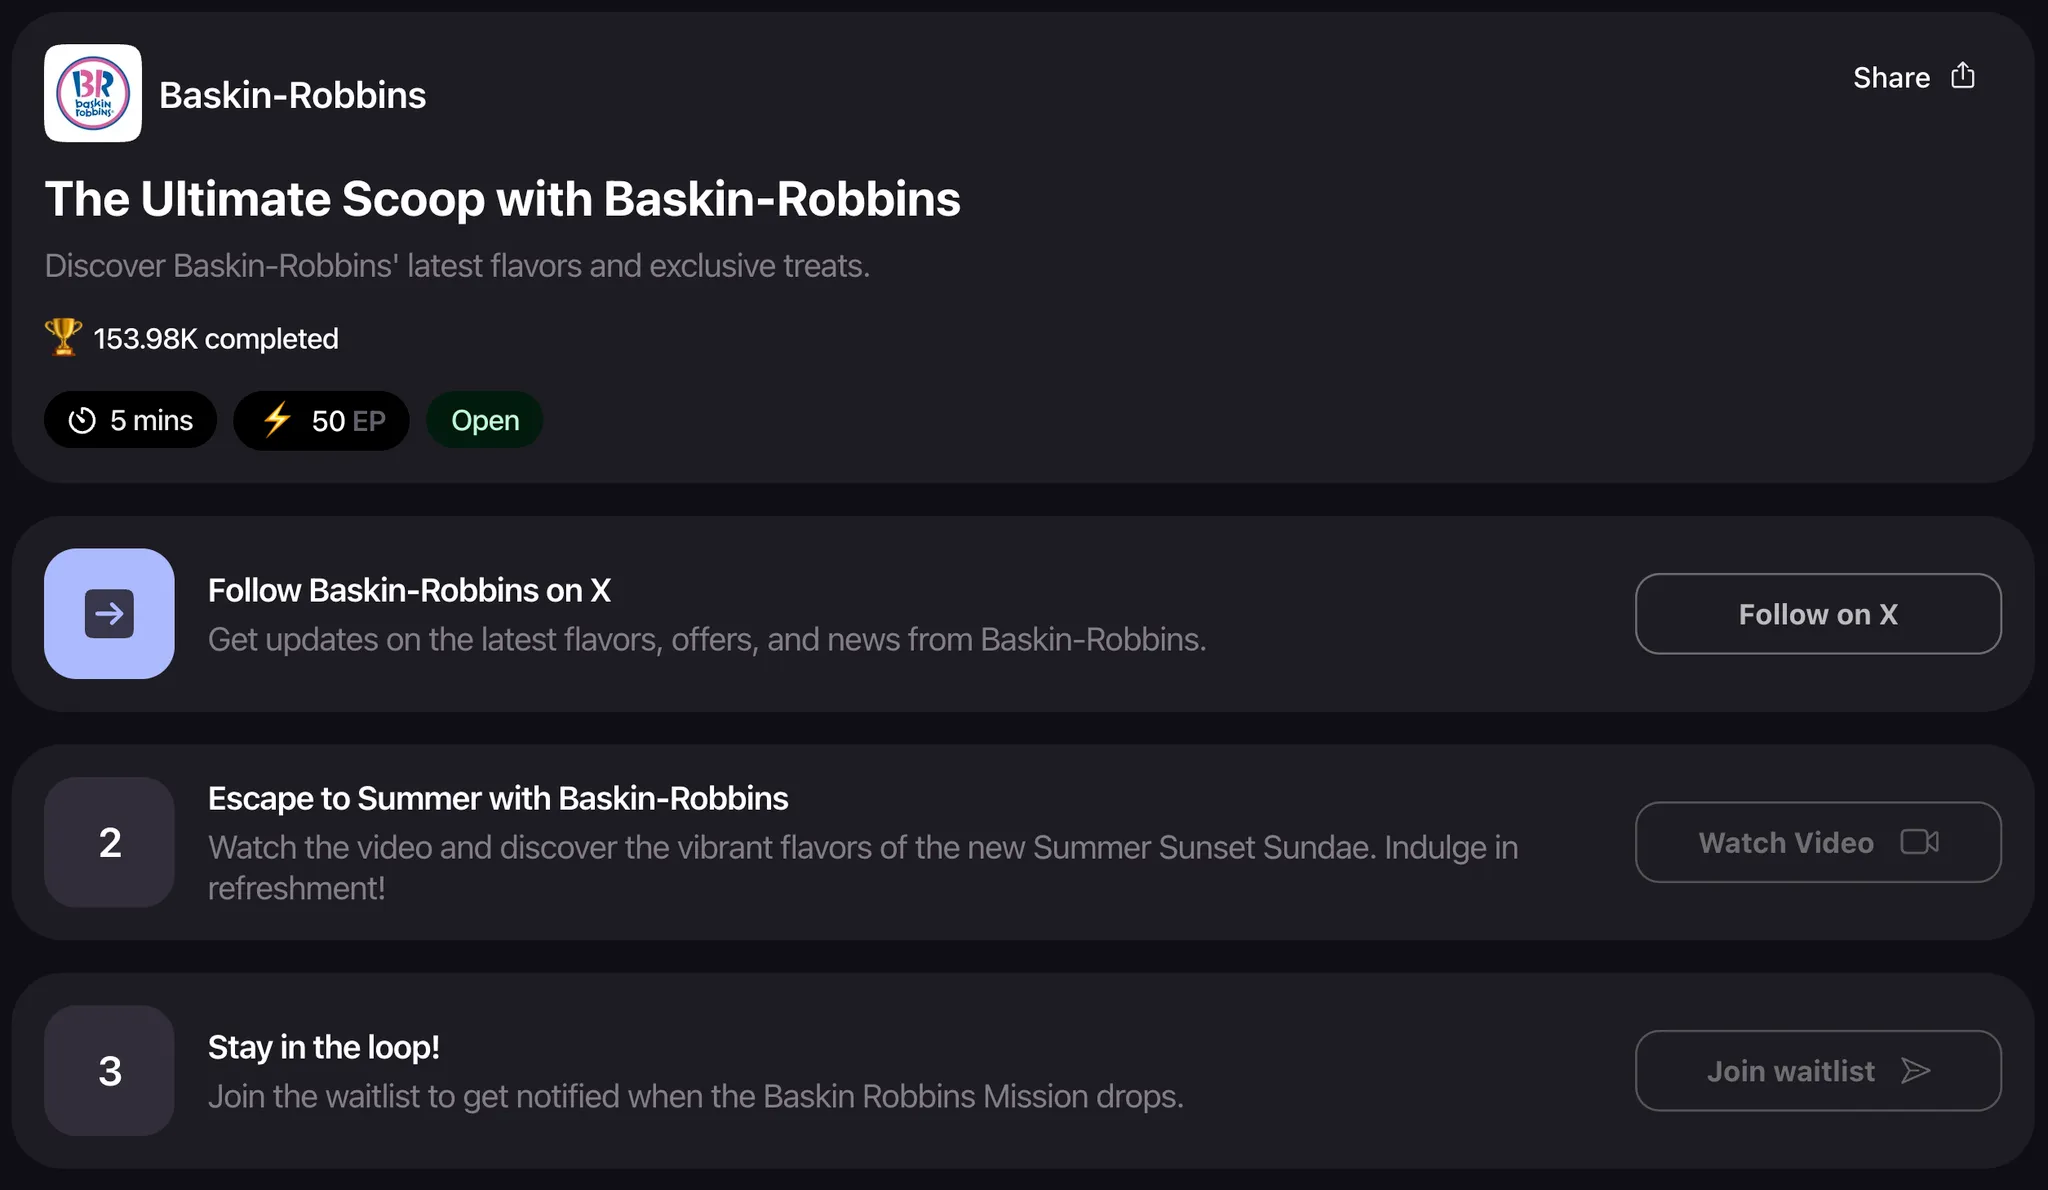Select the step 2 number tile
2048x1190 pixels.
tap(109, 842)
